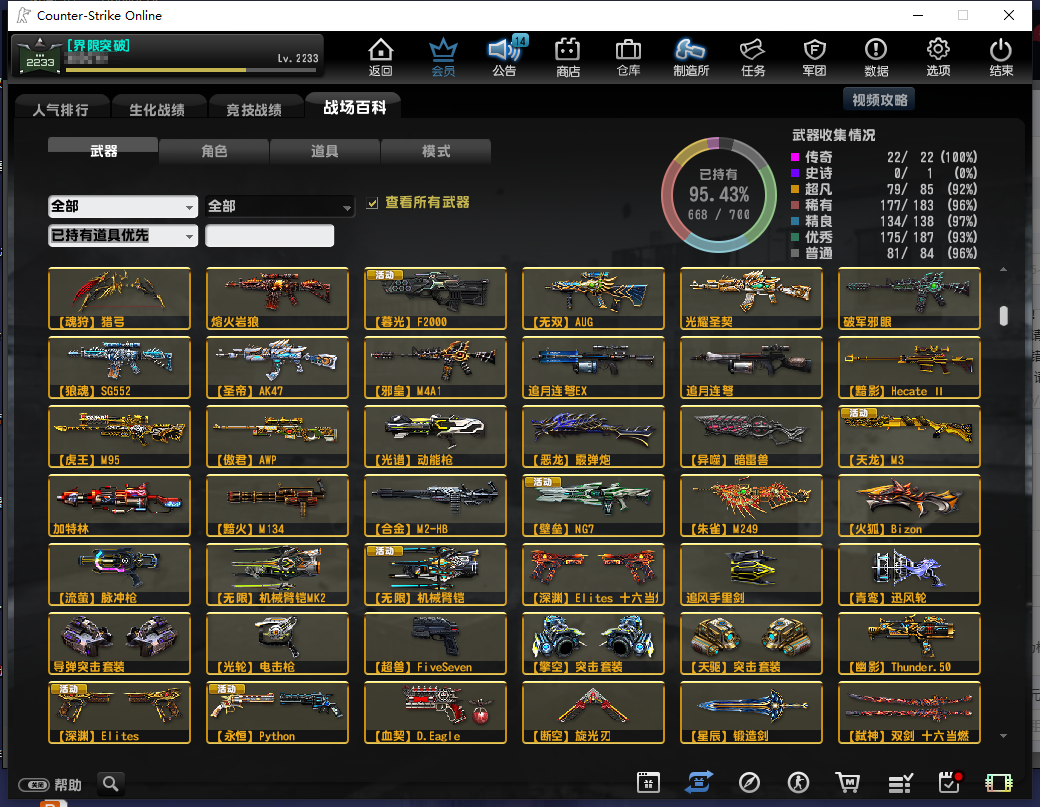Select the 熔火岩狼 weapon card

pos(277,298)
